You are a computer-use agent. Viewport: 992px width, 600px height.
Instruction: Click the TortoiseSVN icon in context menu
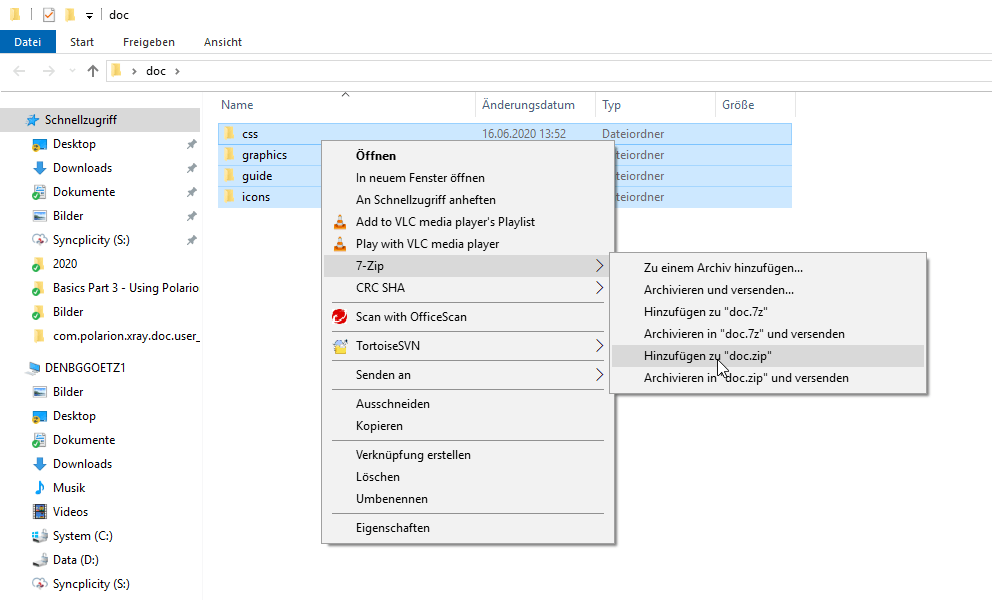(340, 346)
